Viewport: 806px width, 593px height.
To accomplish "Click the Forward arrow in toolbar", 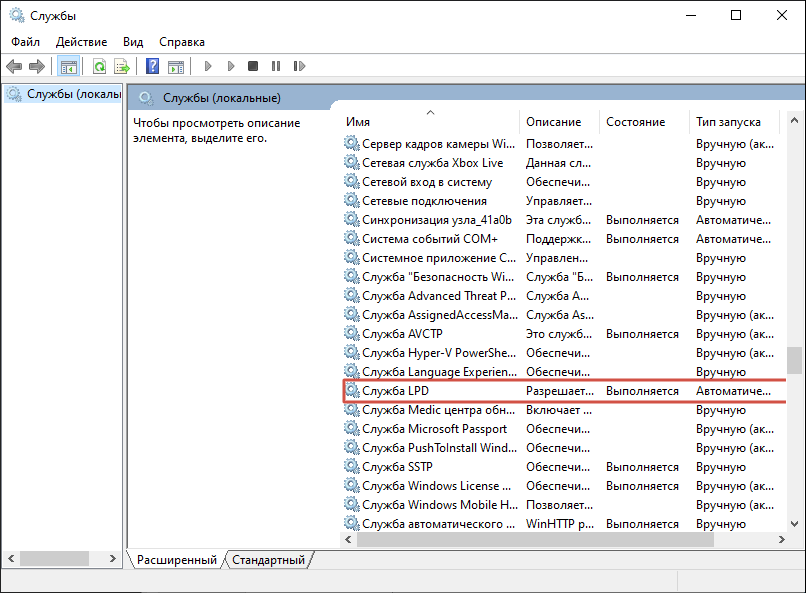I will [x=37, y=67].
